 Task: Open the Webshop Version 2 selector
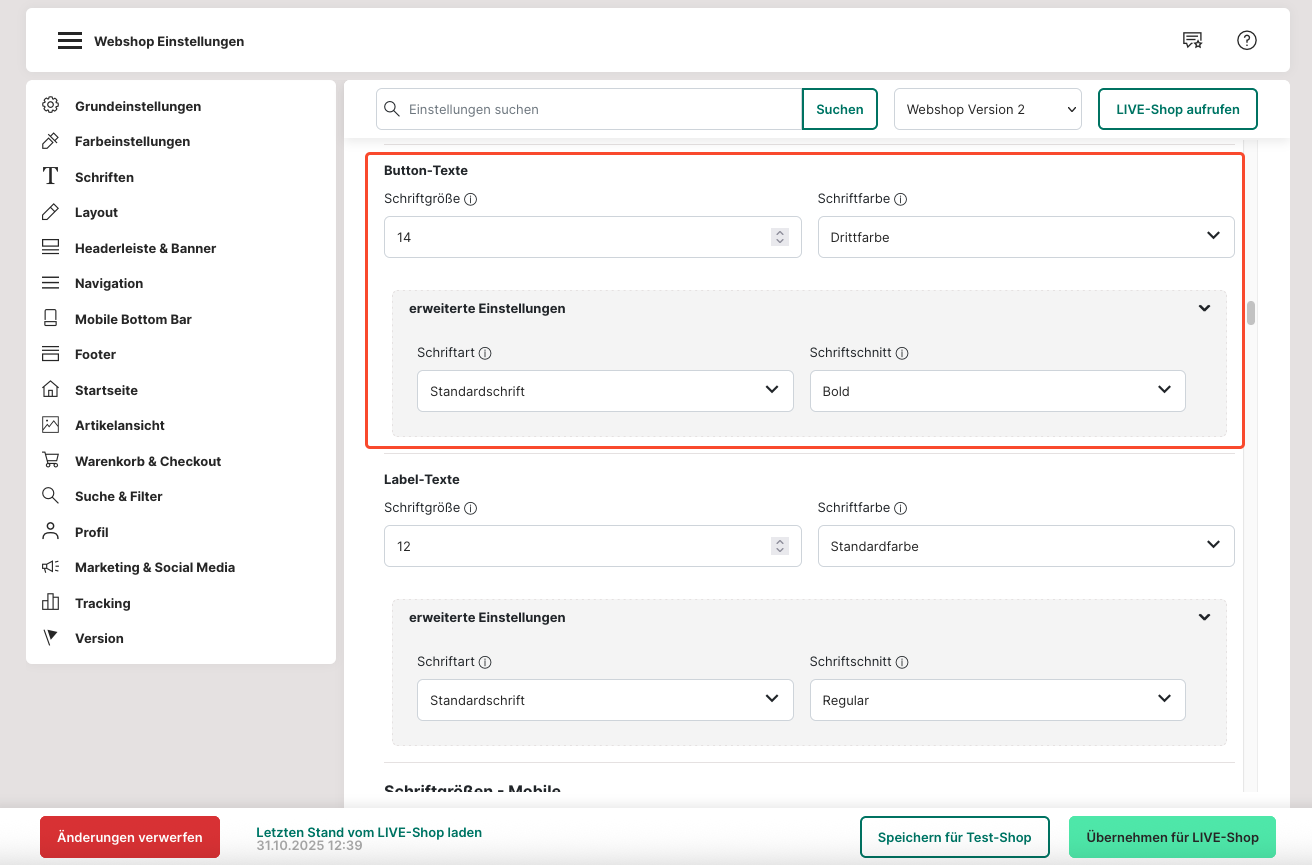(987, 109)
